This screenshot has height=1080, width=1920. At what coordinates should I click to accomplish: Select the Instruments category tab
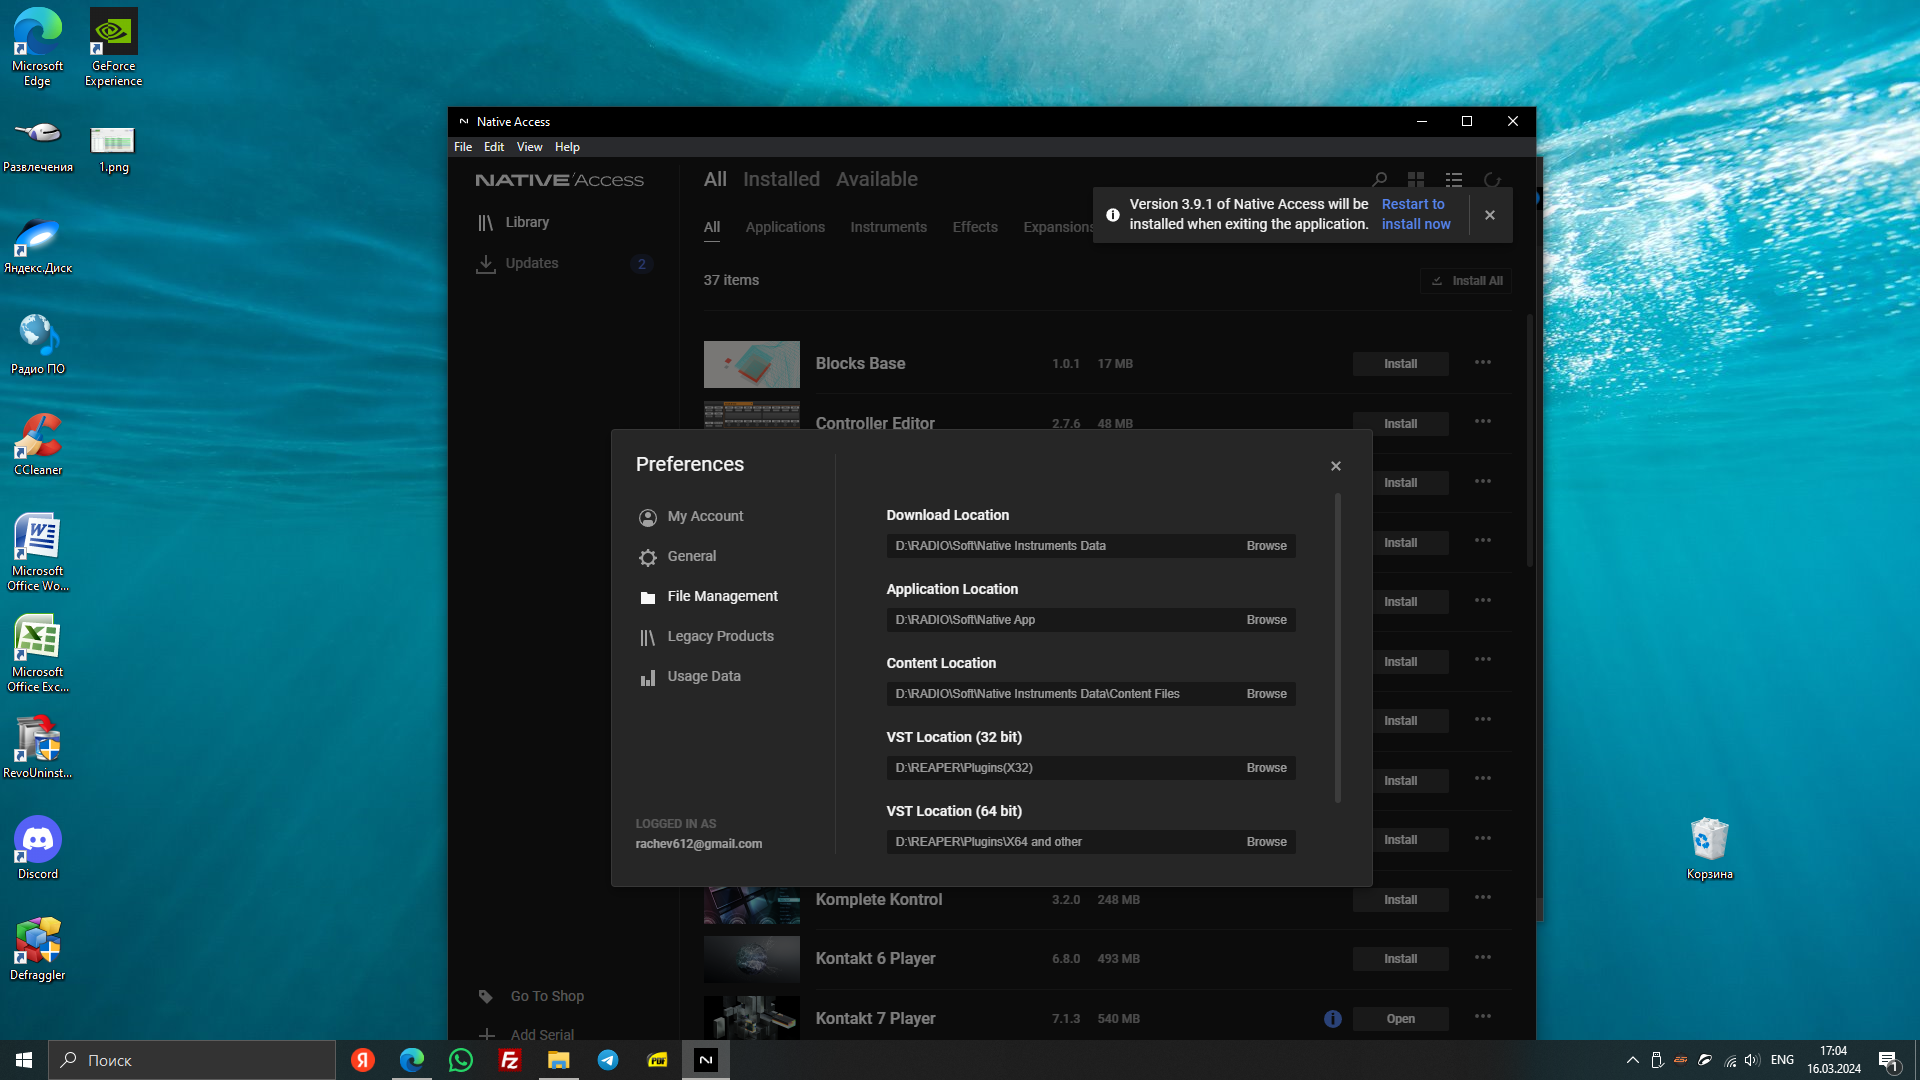(x=888, y=228)
